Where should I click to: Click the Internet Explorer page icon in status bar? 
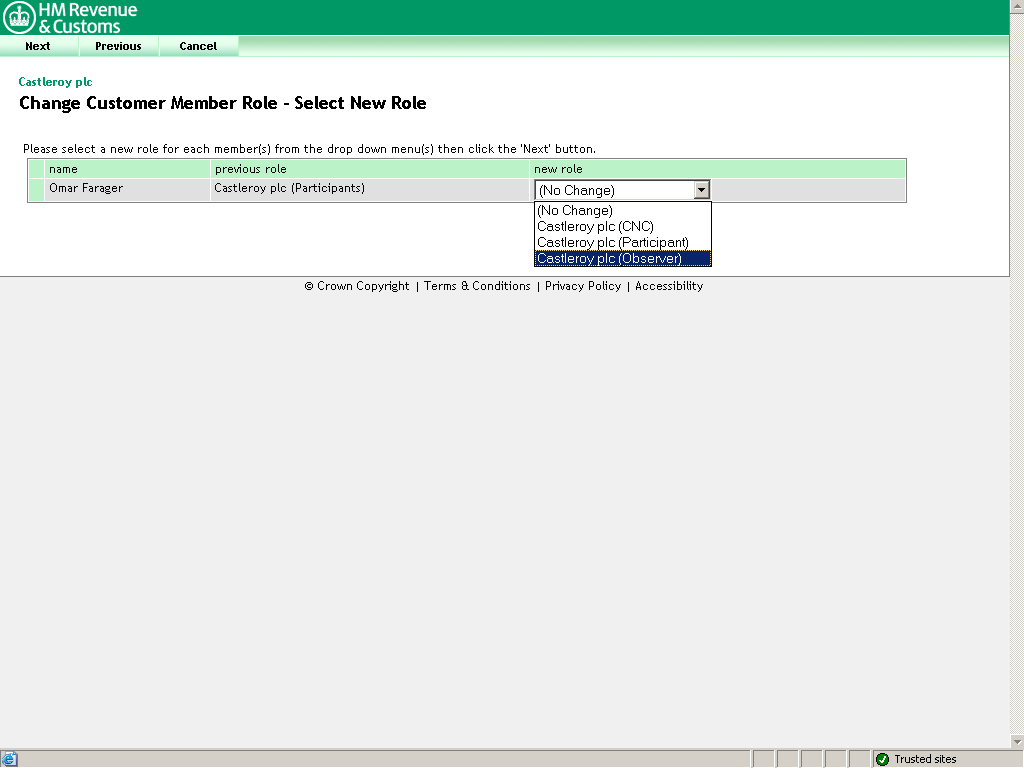pyautogui.click(x=10, y=759)
